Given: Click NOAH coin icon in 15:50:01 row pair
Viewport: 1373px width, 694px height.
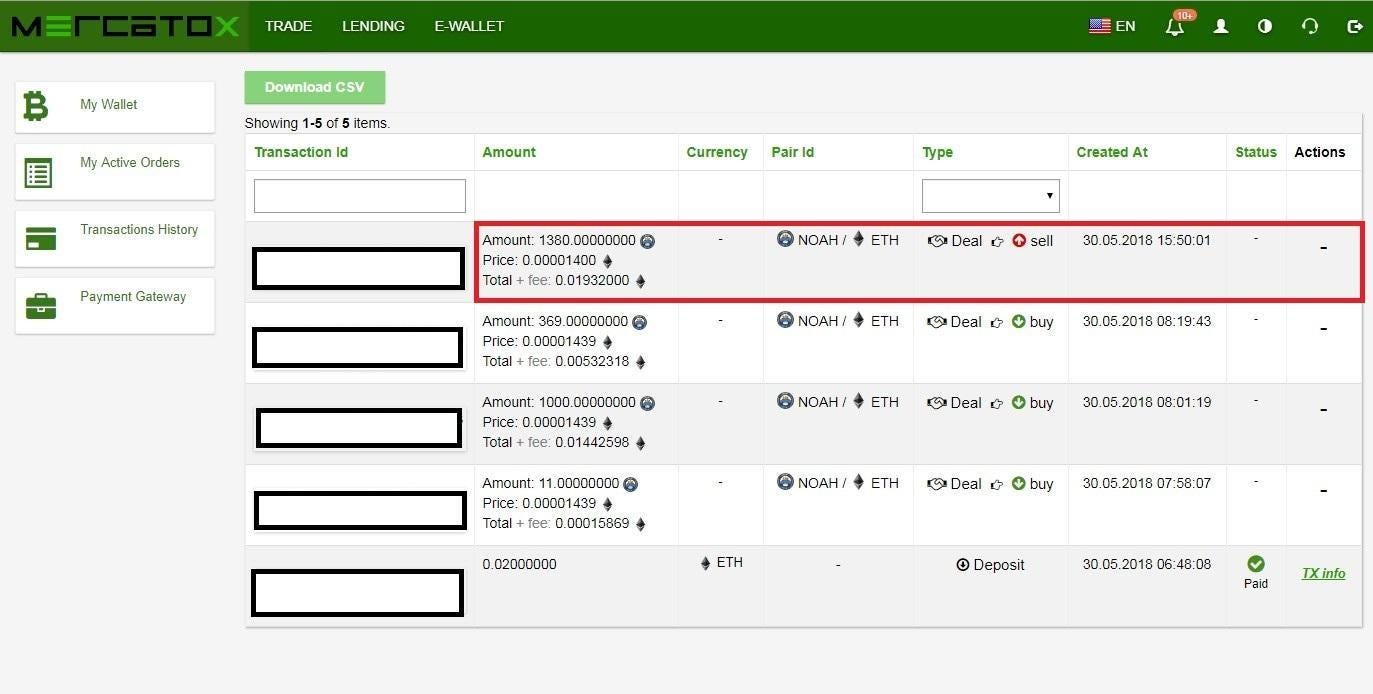Looking at the screenshot, I should click(785, 239).
